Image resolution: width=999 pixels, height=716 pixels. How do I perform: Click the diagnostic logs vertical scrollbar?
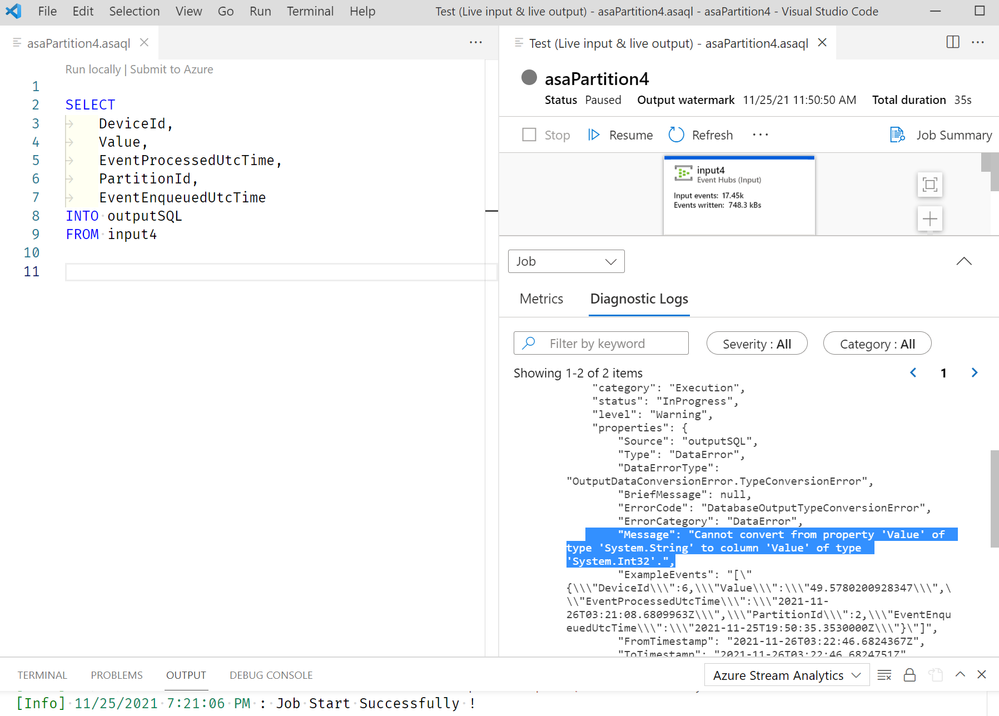(x=994, y=499)
